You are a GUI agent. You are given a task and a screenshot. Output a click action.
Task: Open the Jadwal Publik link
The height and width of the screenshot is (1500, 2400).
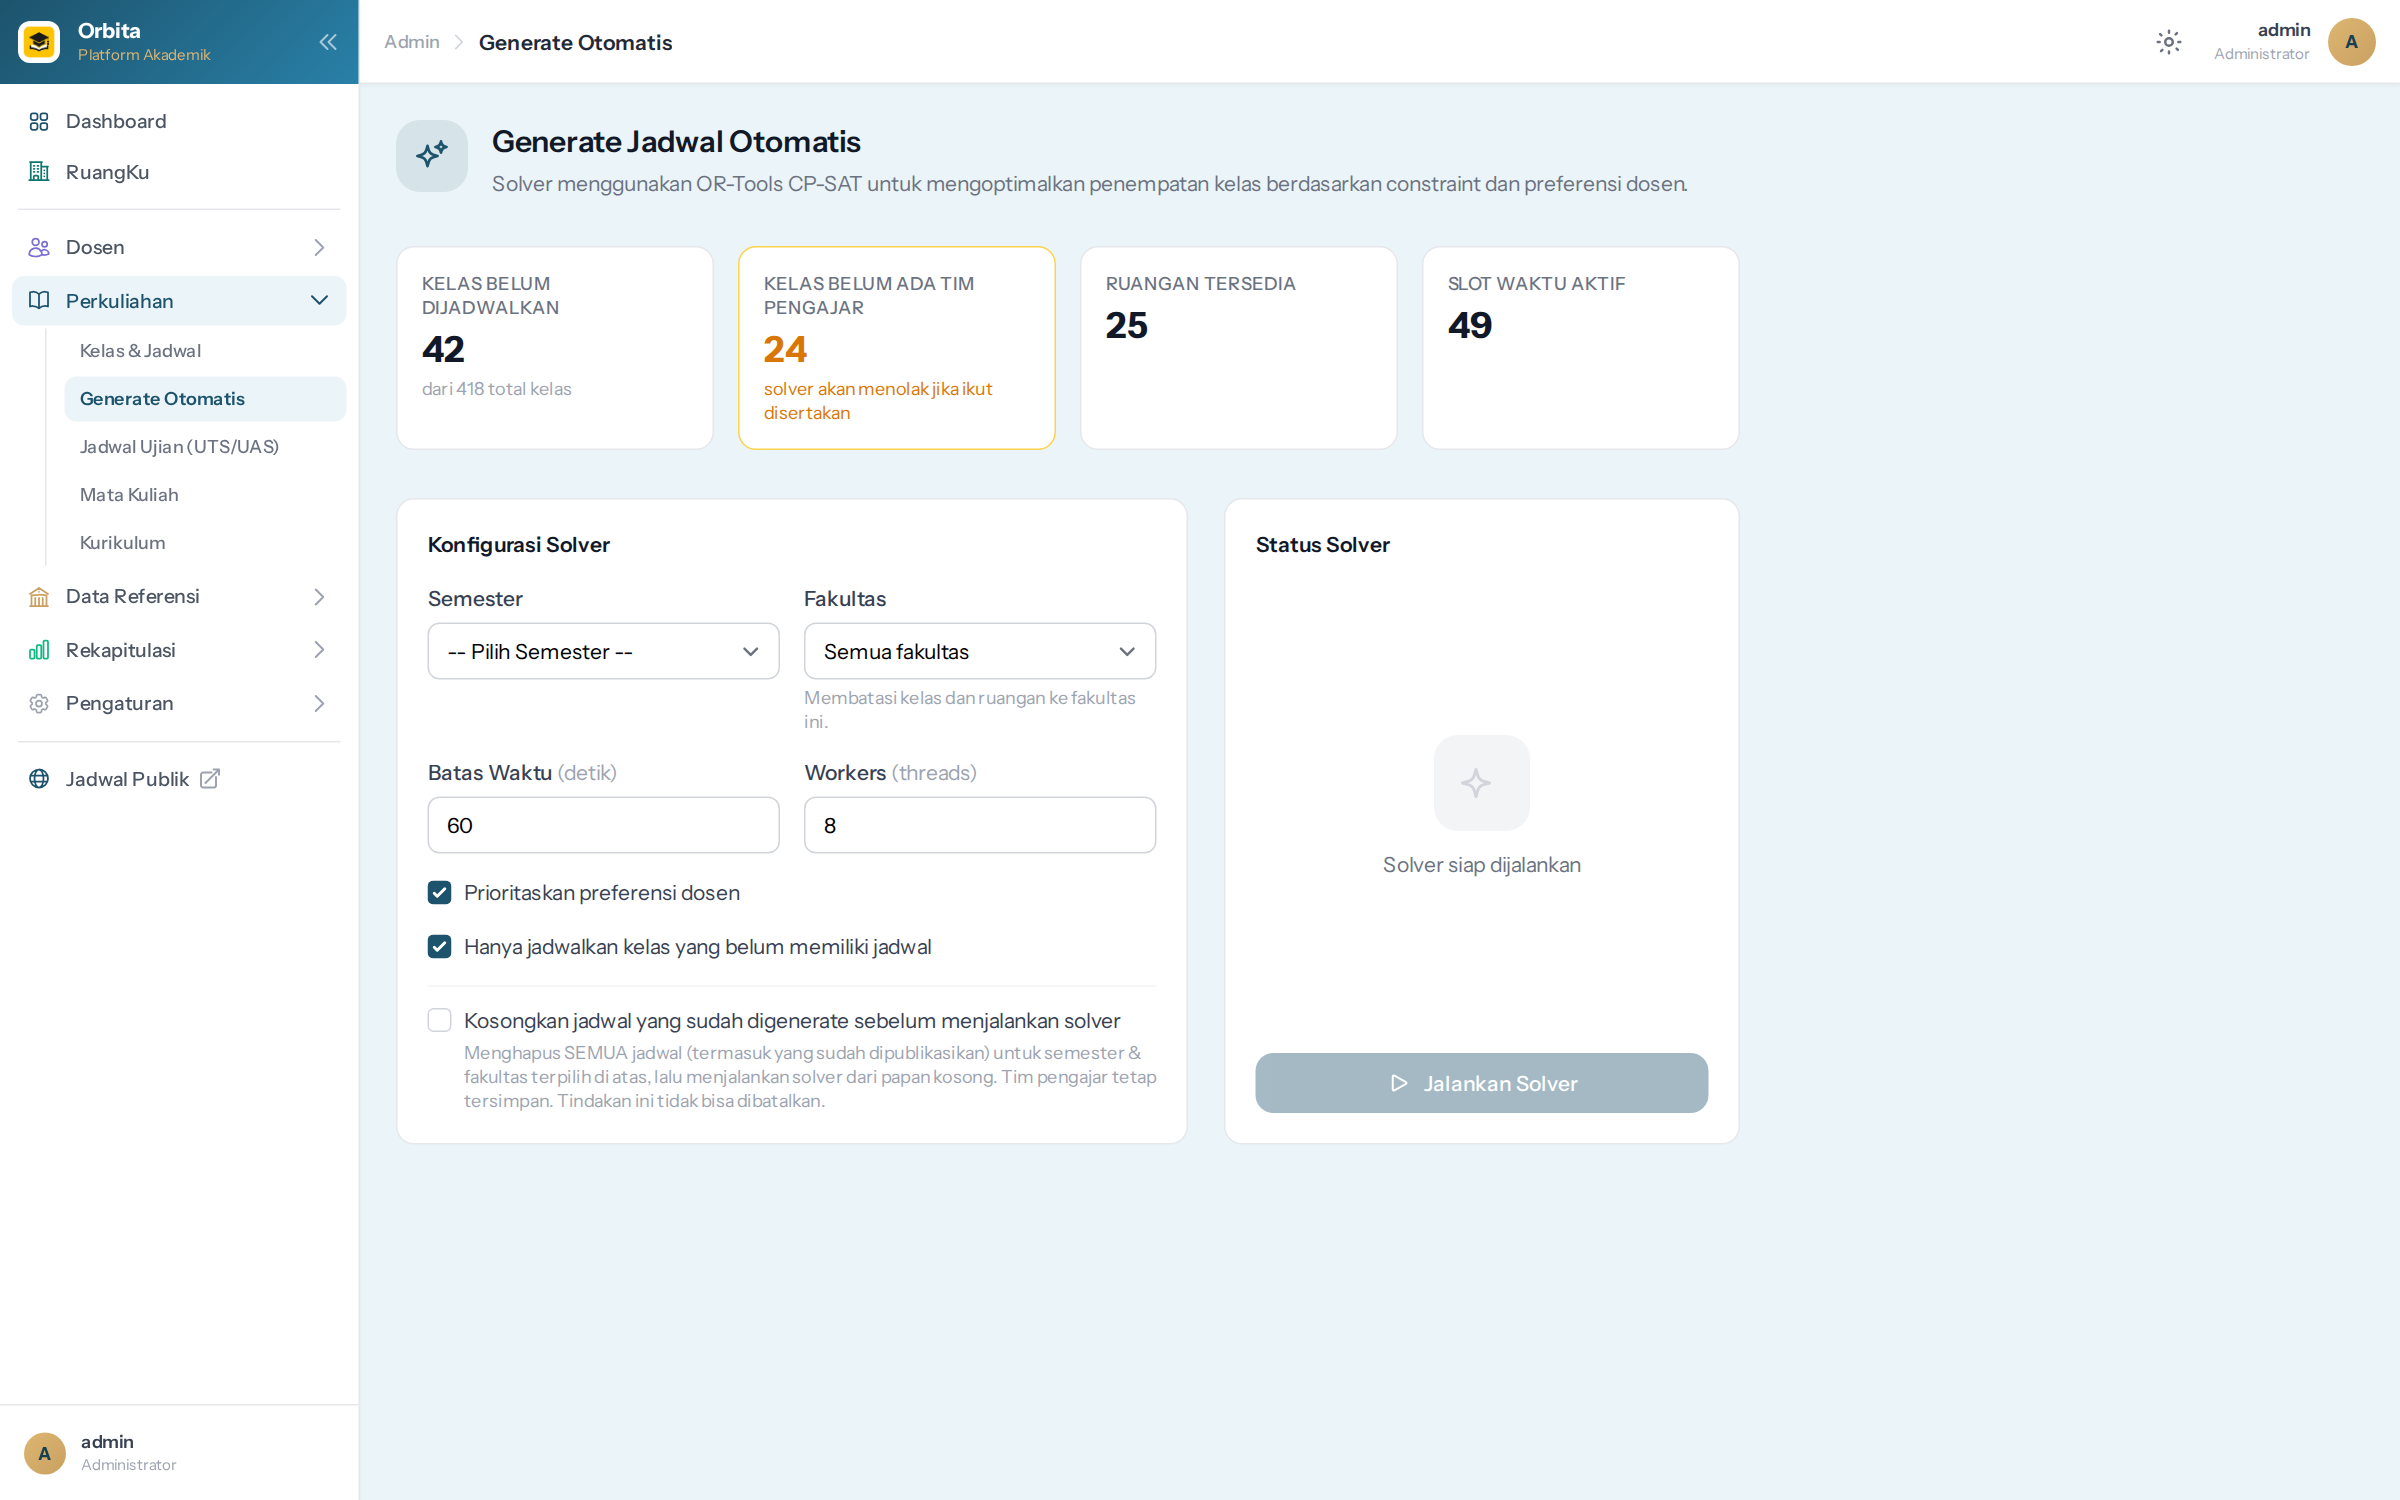click(x=127, y=779)
